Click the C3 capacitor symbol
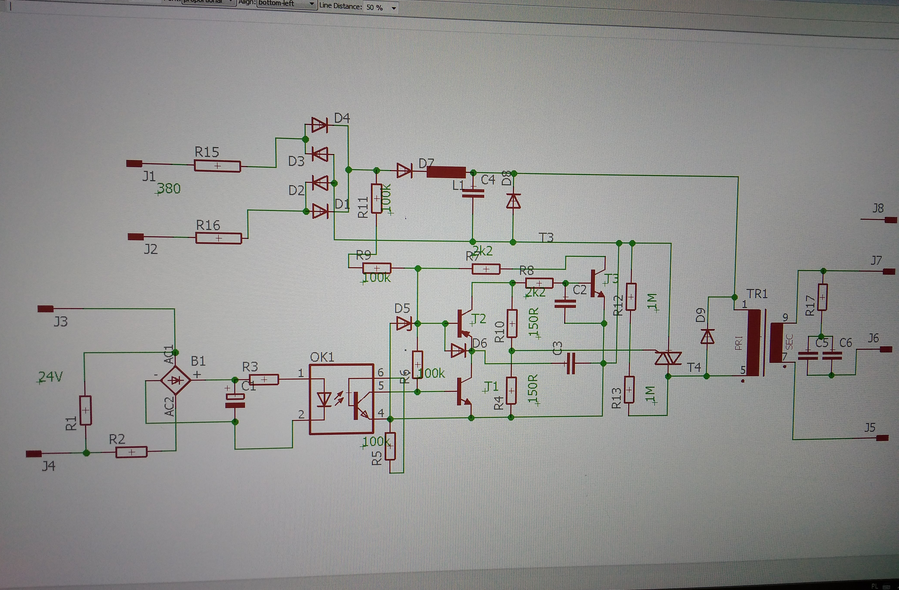 click(x=570, y=364)
